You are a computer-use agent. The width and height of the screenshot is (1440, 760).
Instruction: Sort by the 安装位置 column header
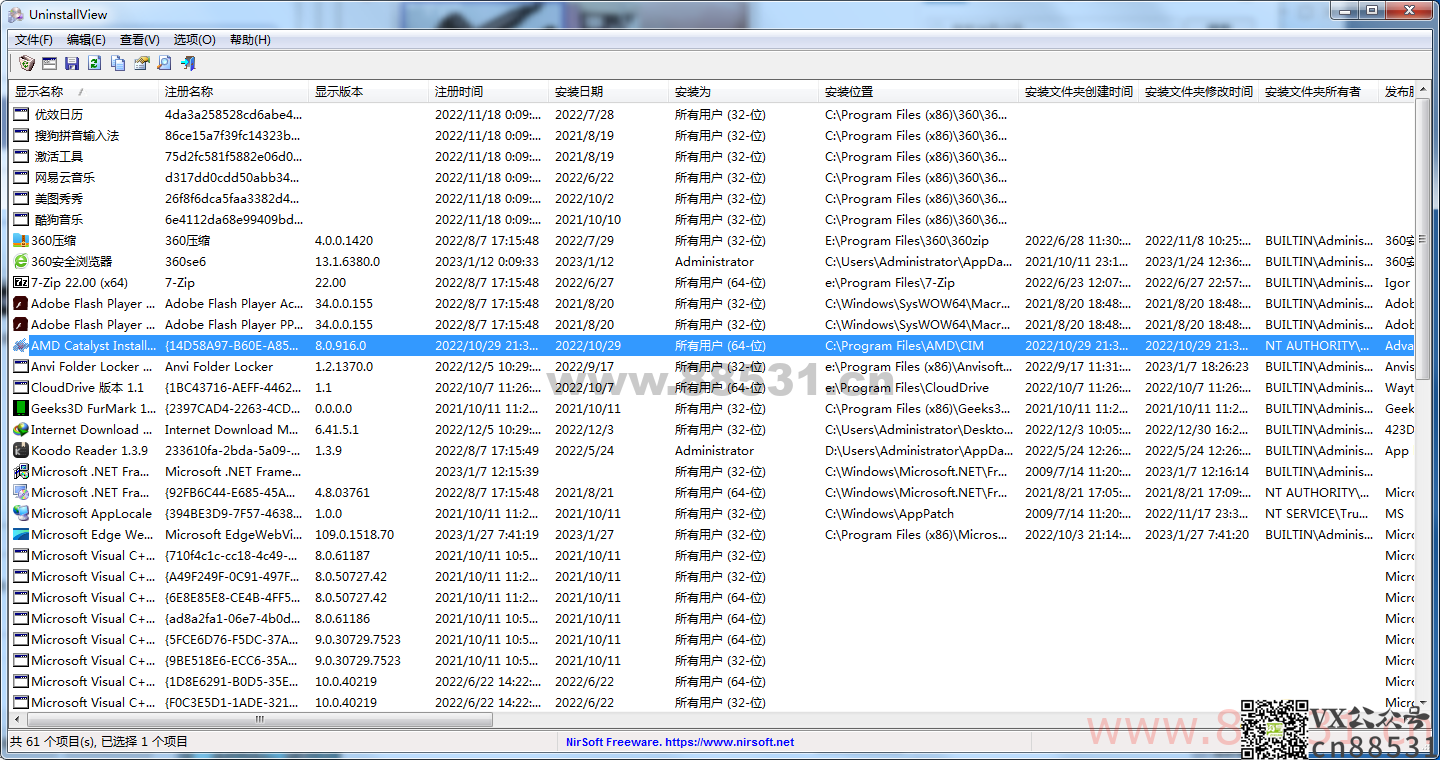click(x=919, y=92)
